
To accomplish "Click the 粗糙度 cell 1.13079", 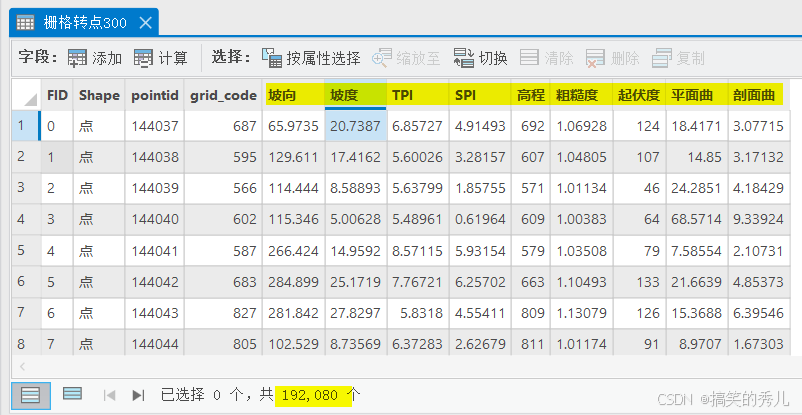I will [582, 313].
